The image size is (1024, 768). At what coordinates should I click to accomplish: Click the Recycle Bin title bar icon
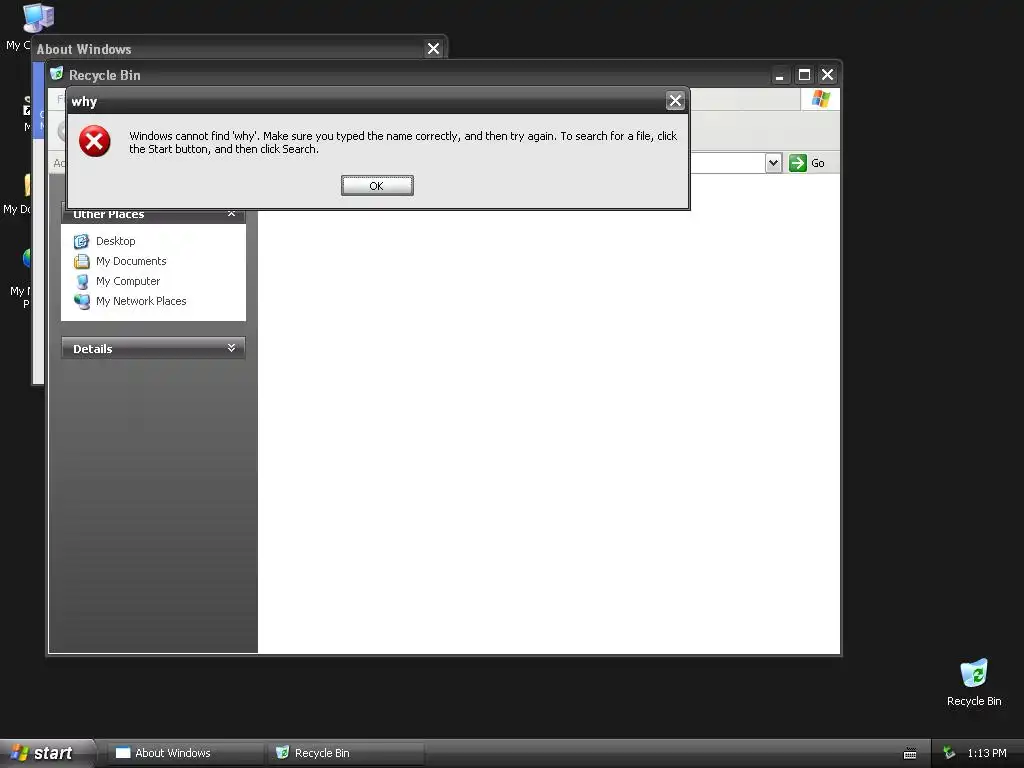(57, 74)
